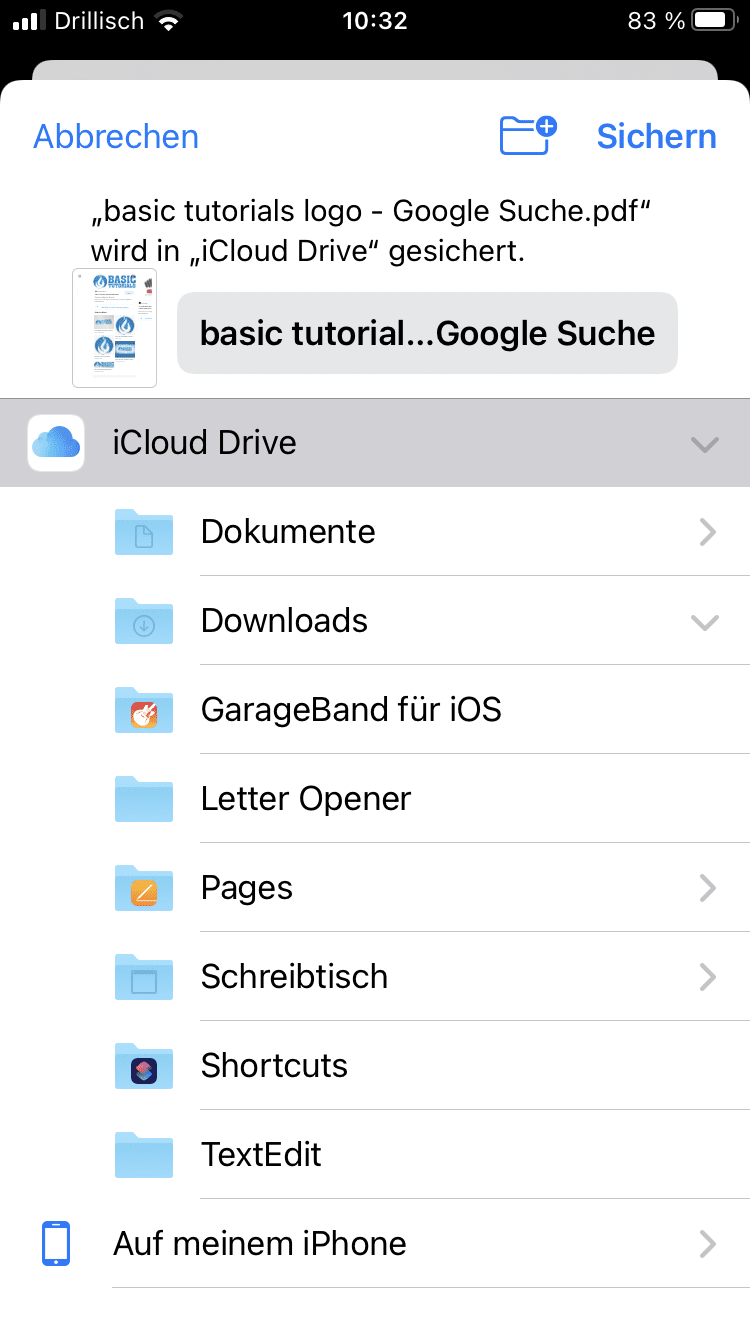
Task: Collapse the iCloud Drive section chevron
Action: (x=705, y=444)
